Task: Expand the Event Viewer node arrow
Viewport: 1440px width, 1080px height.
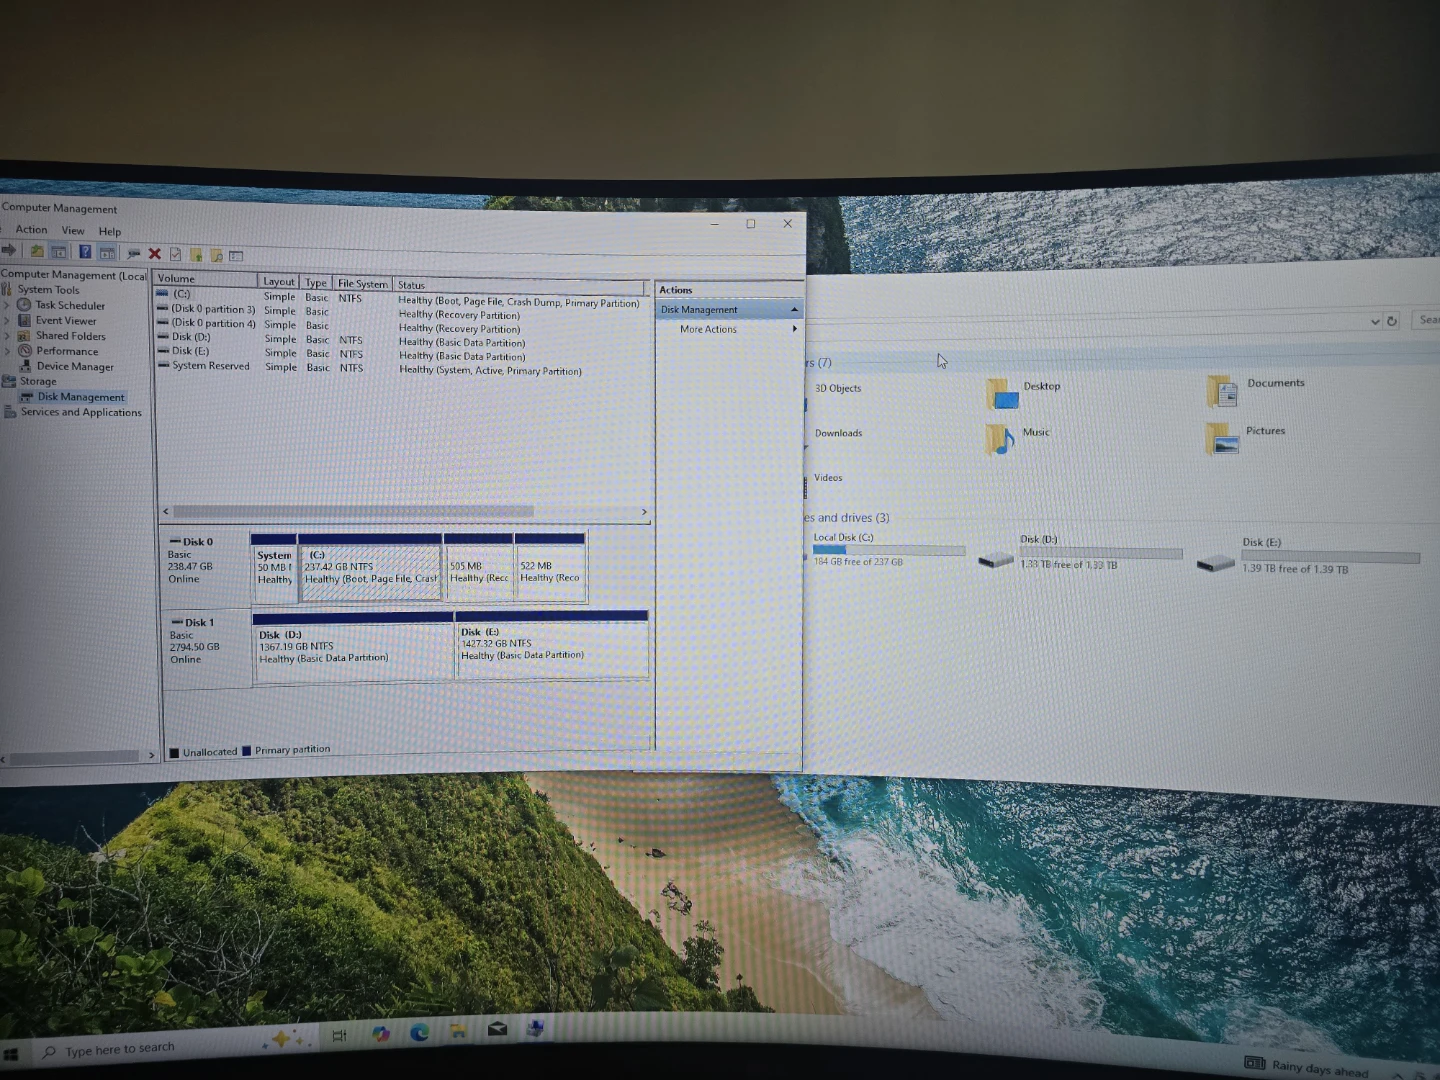Action: click(x=7, y=320)
